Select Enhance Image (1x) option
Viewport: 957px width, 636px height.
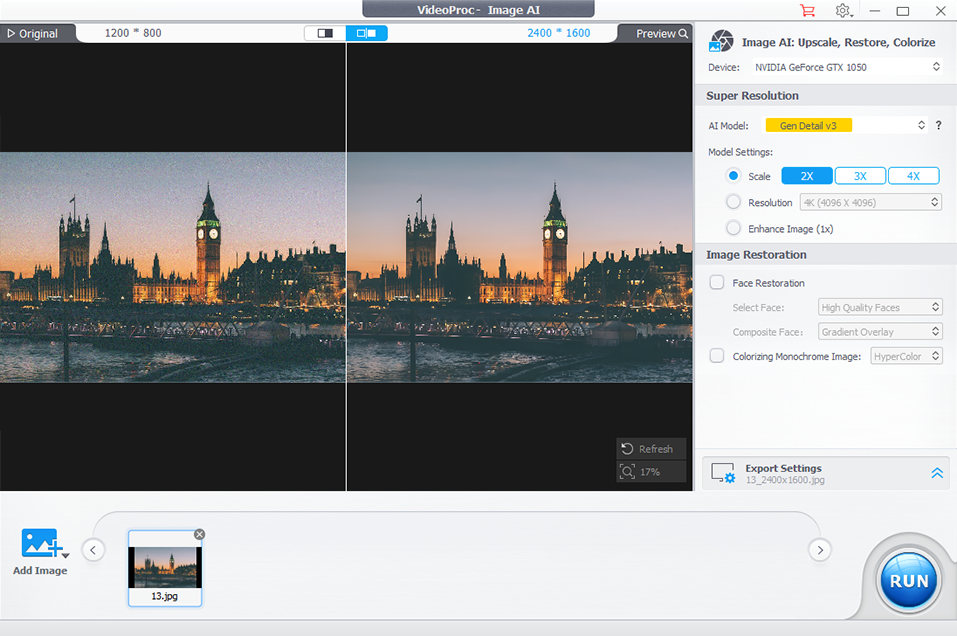pyautogui.click(x=733, y=228)
